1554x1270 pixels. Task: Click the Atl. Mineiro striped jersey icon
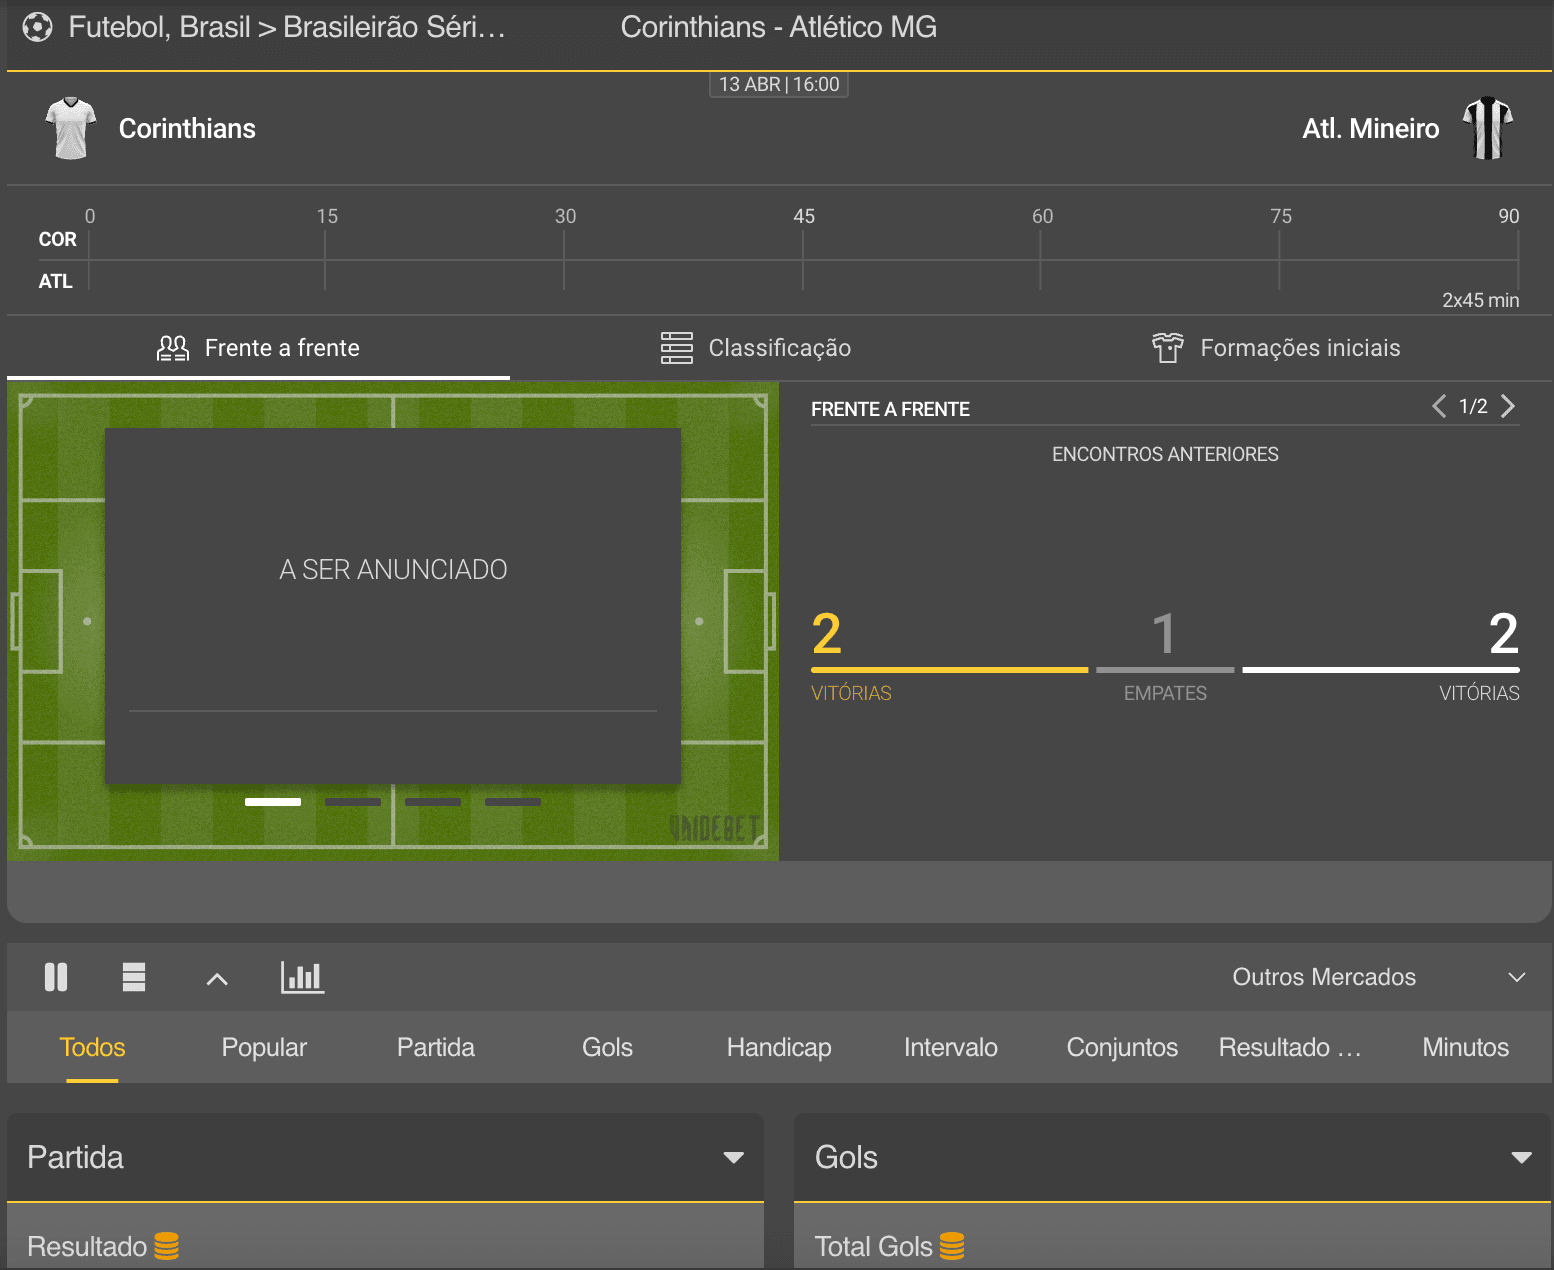click(1487, 128)
